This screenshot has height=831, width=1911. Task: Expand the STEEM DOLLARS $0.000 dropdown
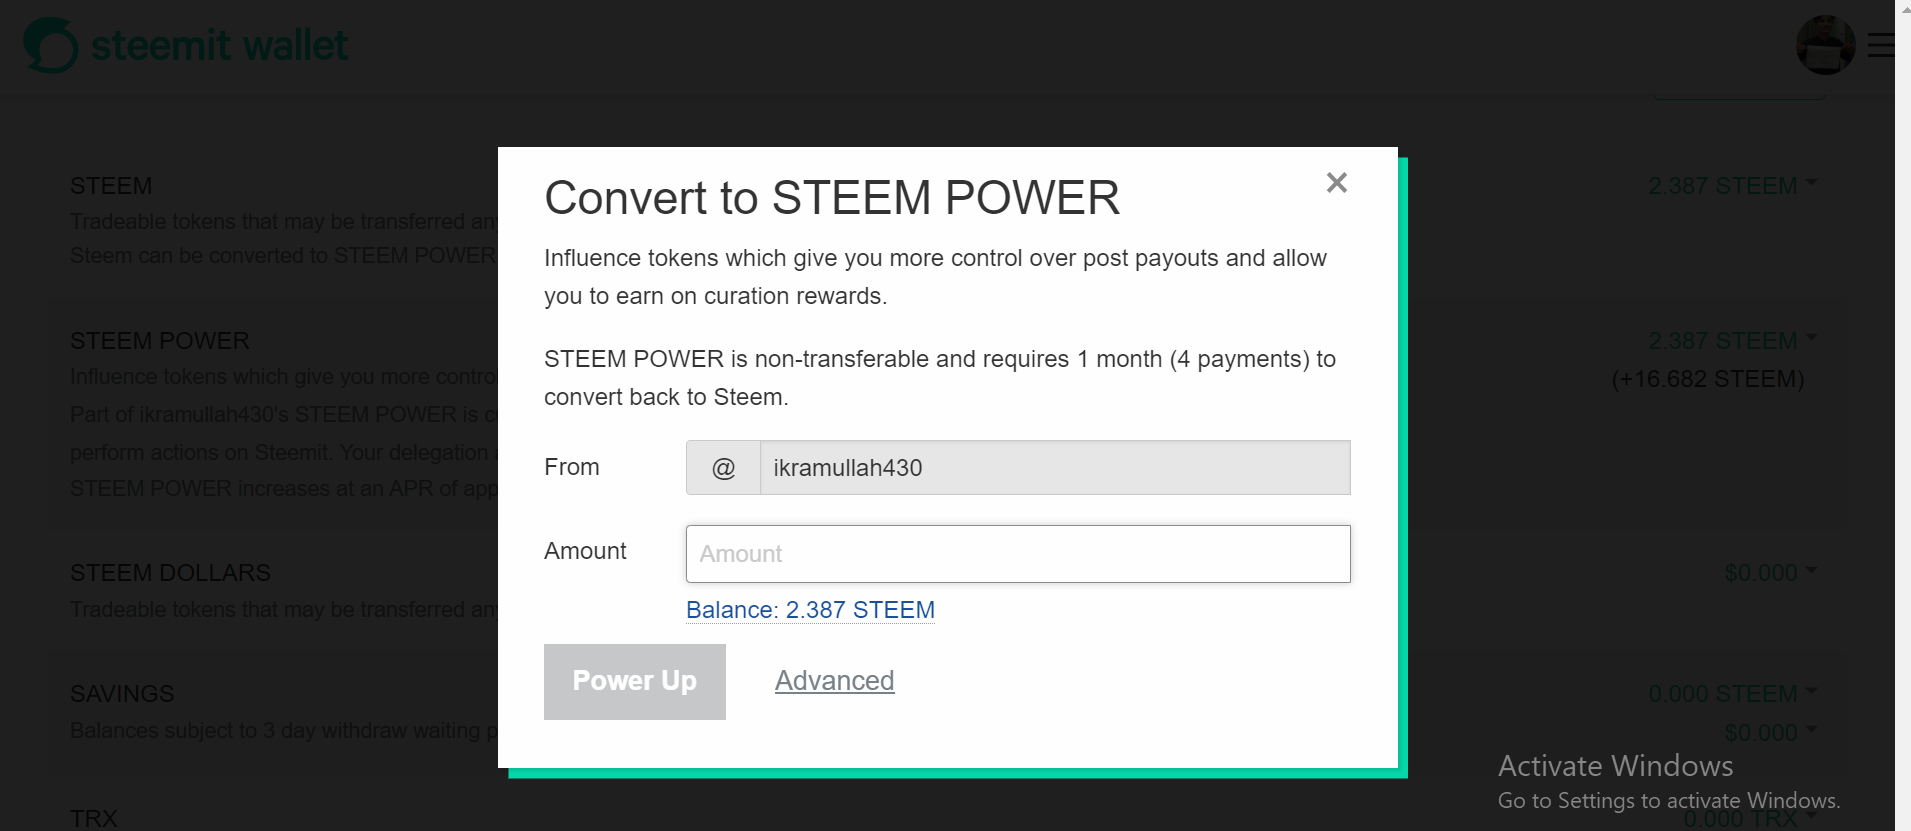[1770, 573]
